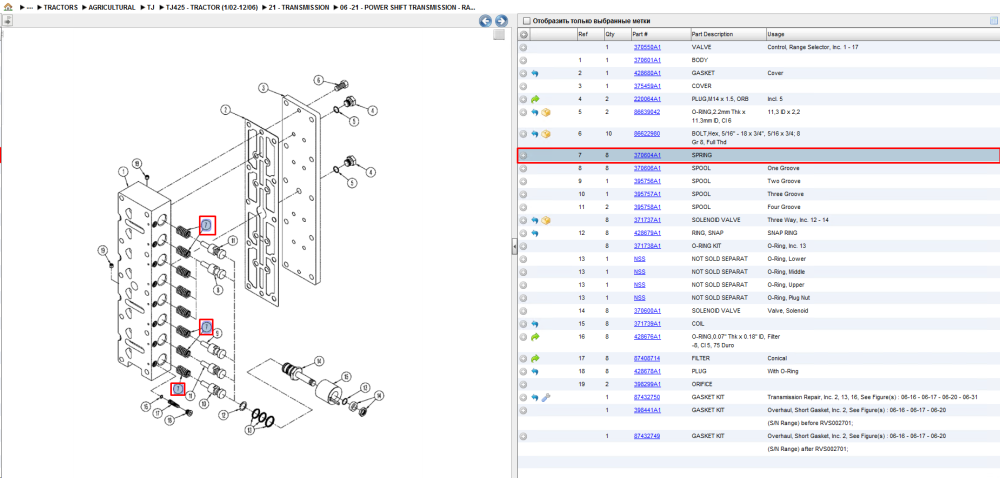1000x478 pixels.
Task: Open the 21 - TRANSMISSION breadcrumb
Action: (x=299, y=8)
